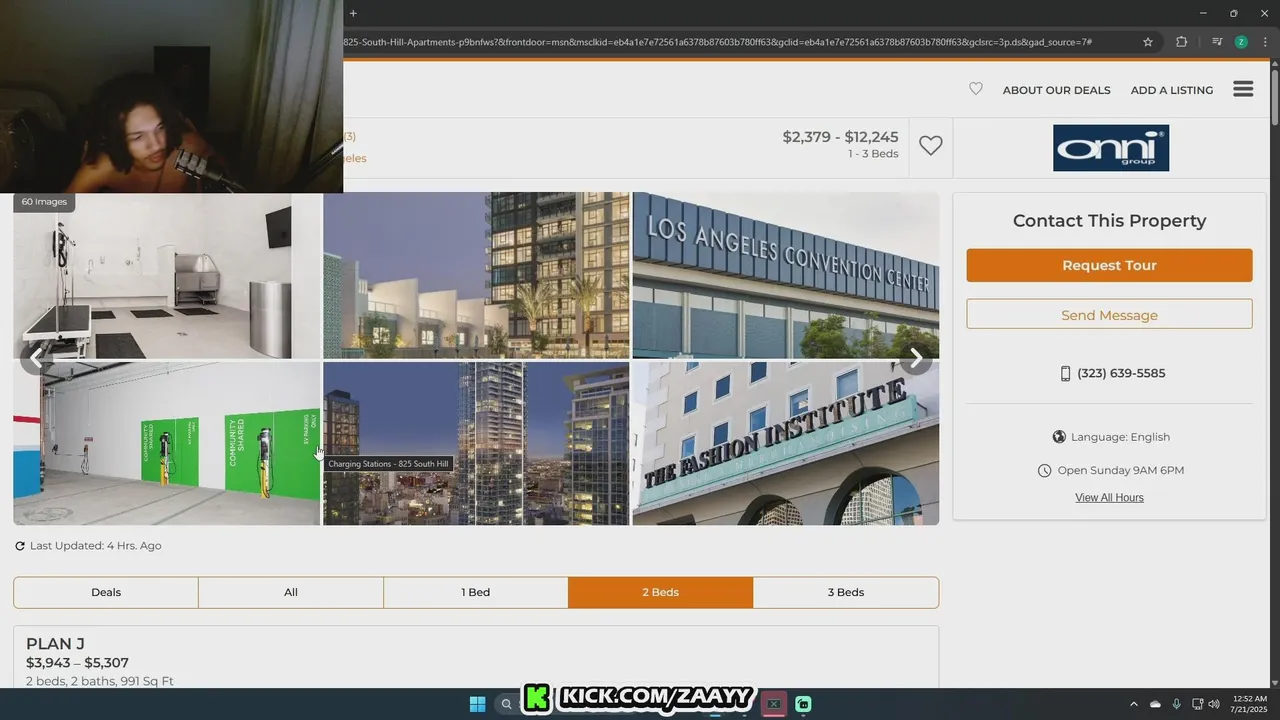
Task: Open the taskbar search icon
Action: click(507, 704)
